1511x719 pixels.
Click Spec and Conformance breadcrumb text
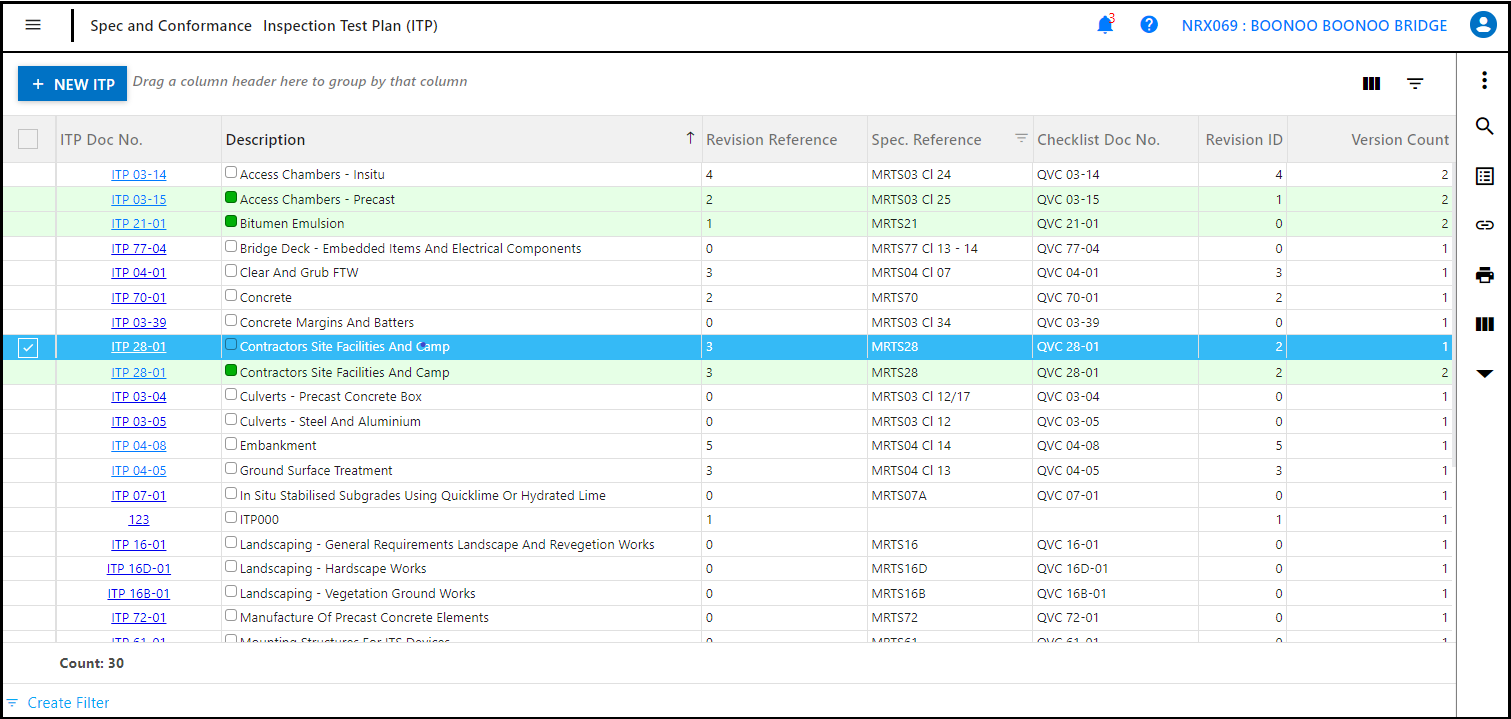(171, 26)
